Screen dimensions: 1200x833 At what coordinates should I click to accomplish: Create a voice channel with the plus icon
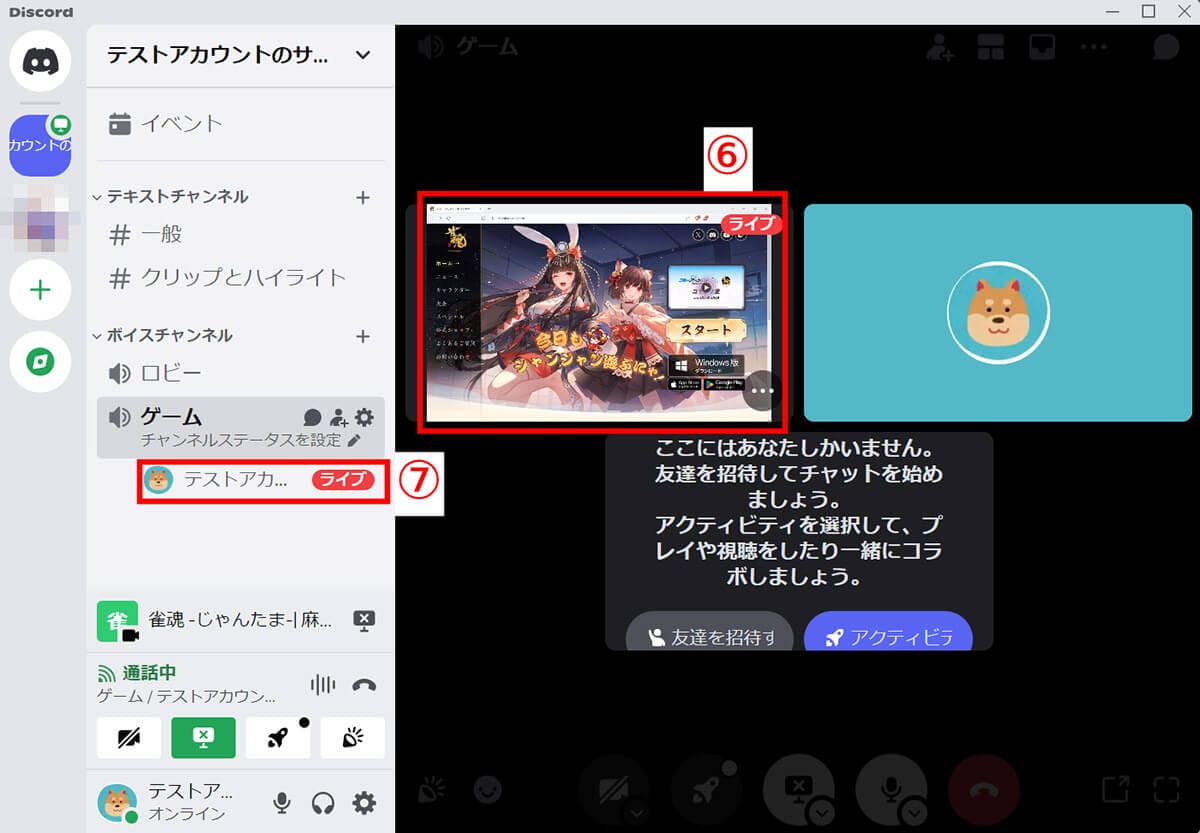click(363, 336)
